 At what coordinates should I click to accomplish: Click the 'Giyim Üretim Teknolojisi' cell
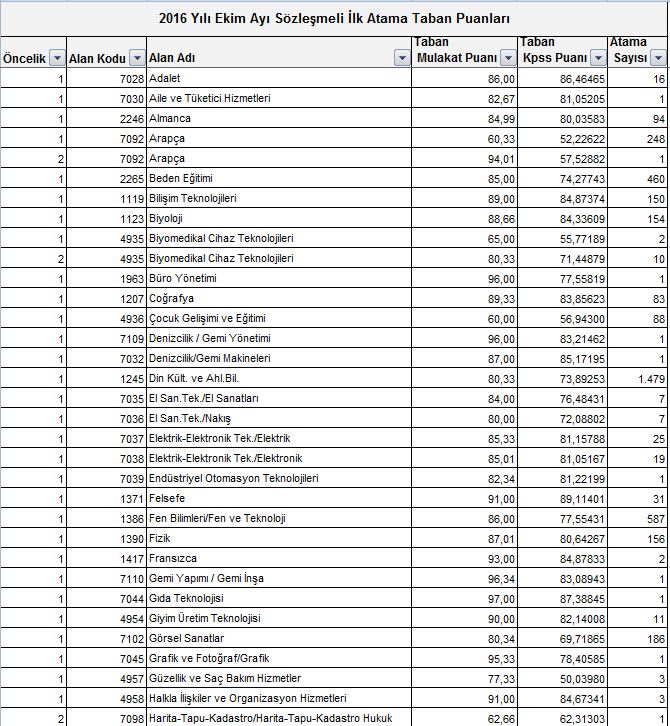(x=279, y=618)
